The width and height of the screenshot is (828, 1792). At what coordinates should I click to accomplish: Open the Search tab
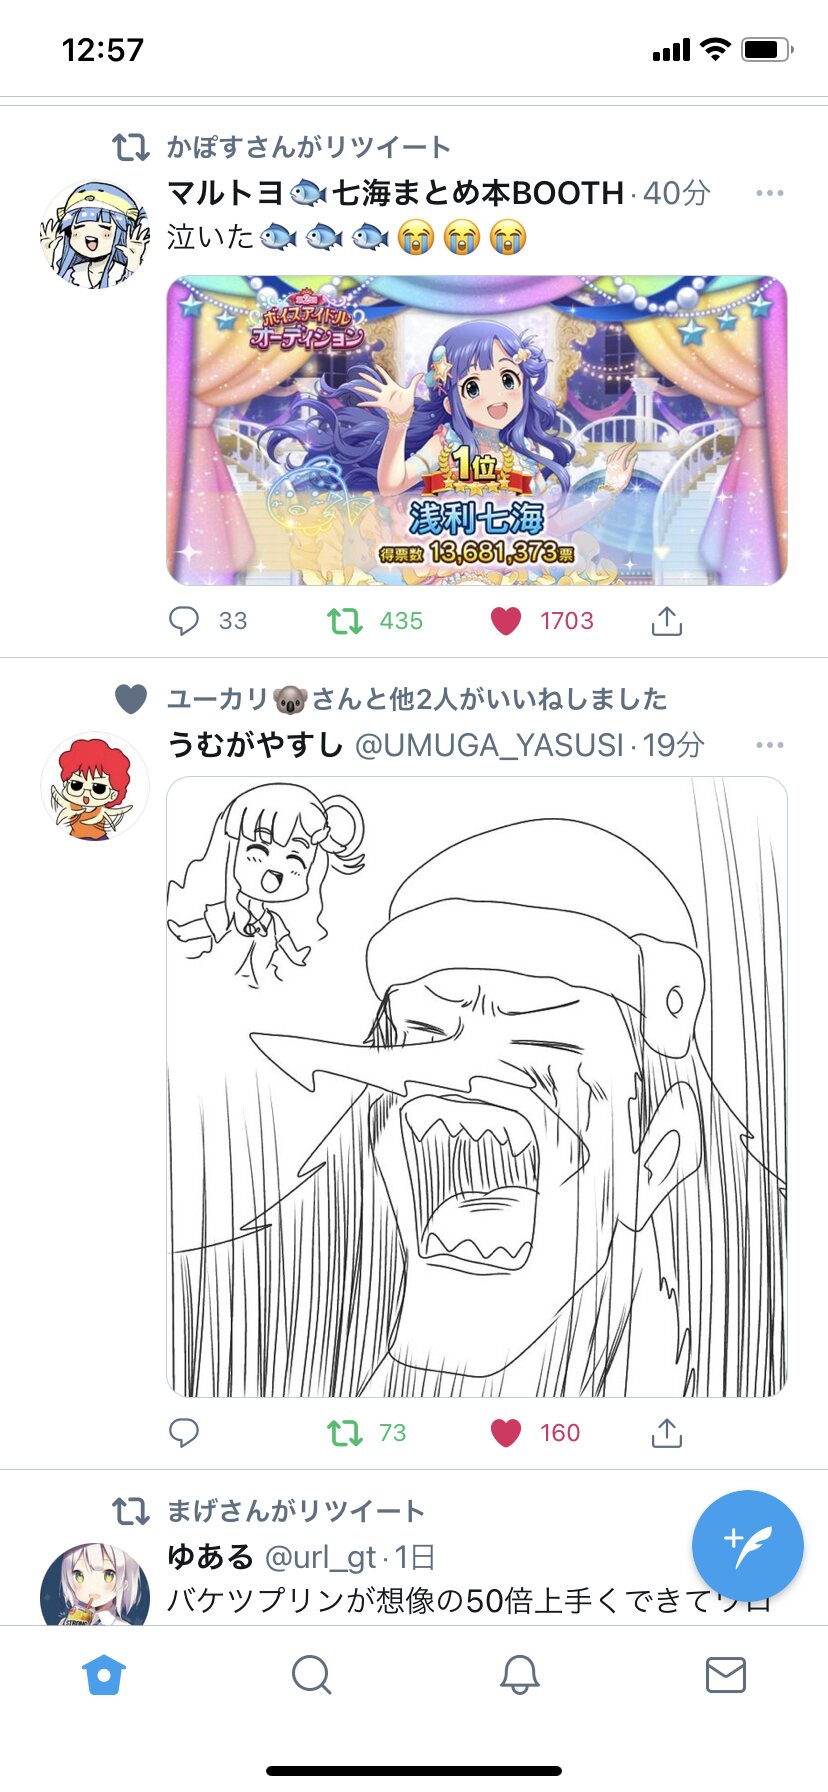[x=311, y=1674]
